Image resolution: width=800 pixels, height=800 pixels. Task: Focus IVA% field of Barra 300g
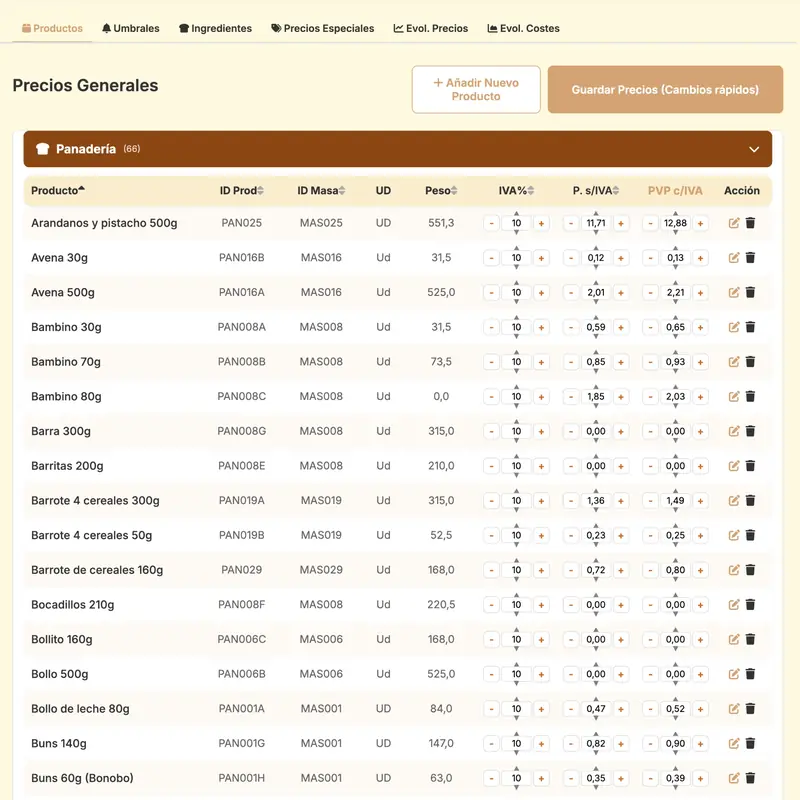tap(516, 431)
